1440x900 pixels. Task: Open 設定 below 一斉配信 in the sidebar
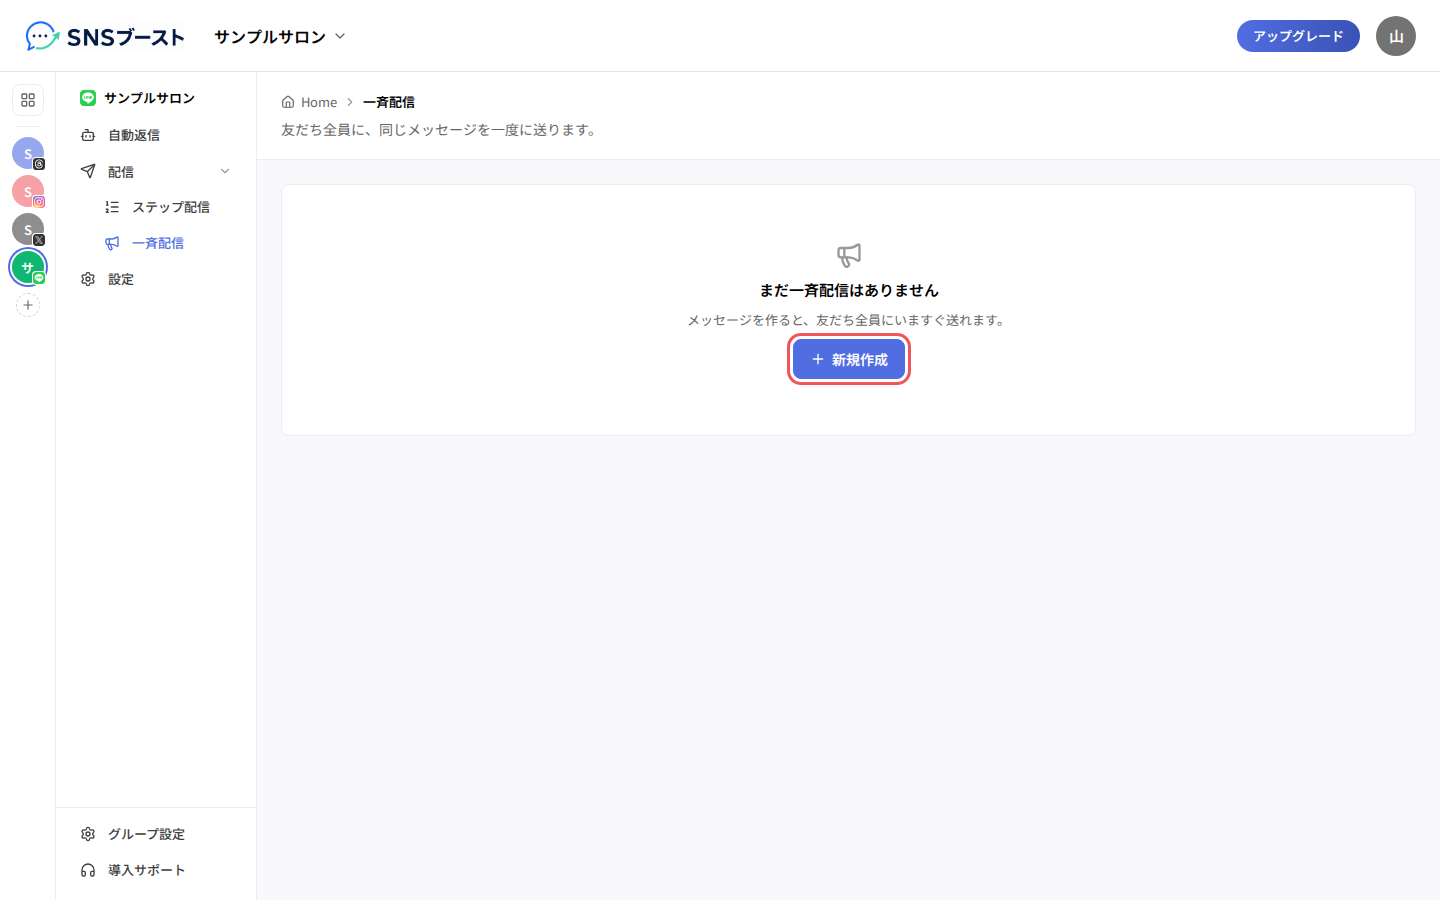pos(156,279)
